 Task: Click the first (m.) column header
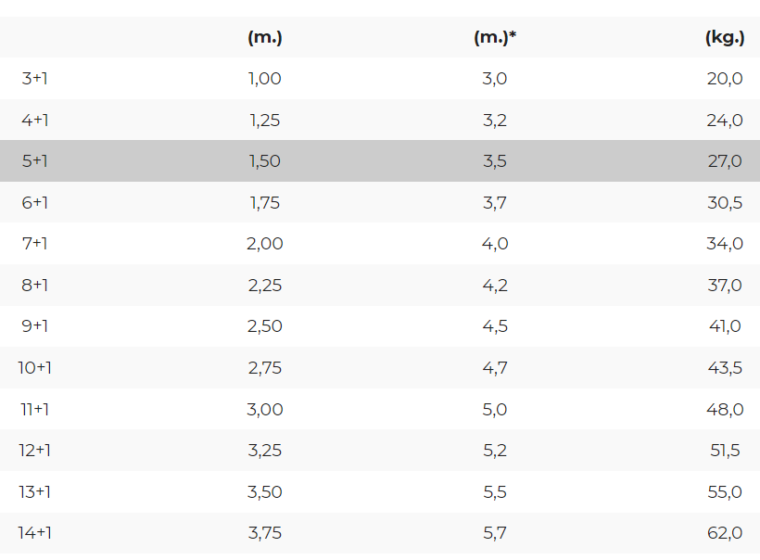click(265, 38)
